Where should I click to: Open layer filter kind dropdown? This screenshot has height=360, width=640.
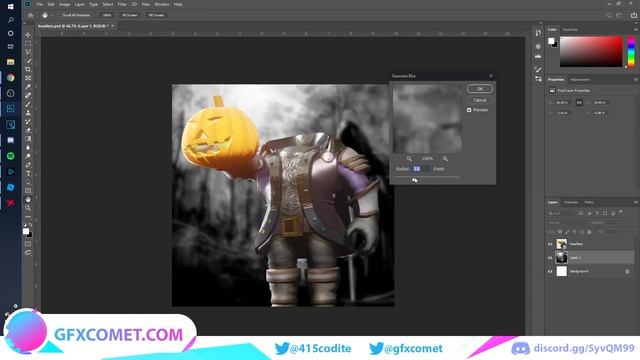(561, 213)
